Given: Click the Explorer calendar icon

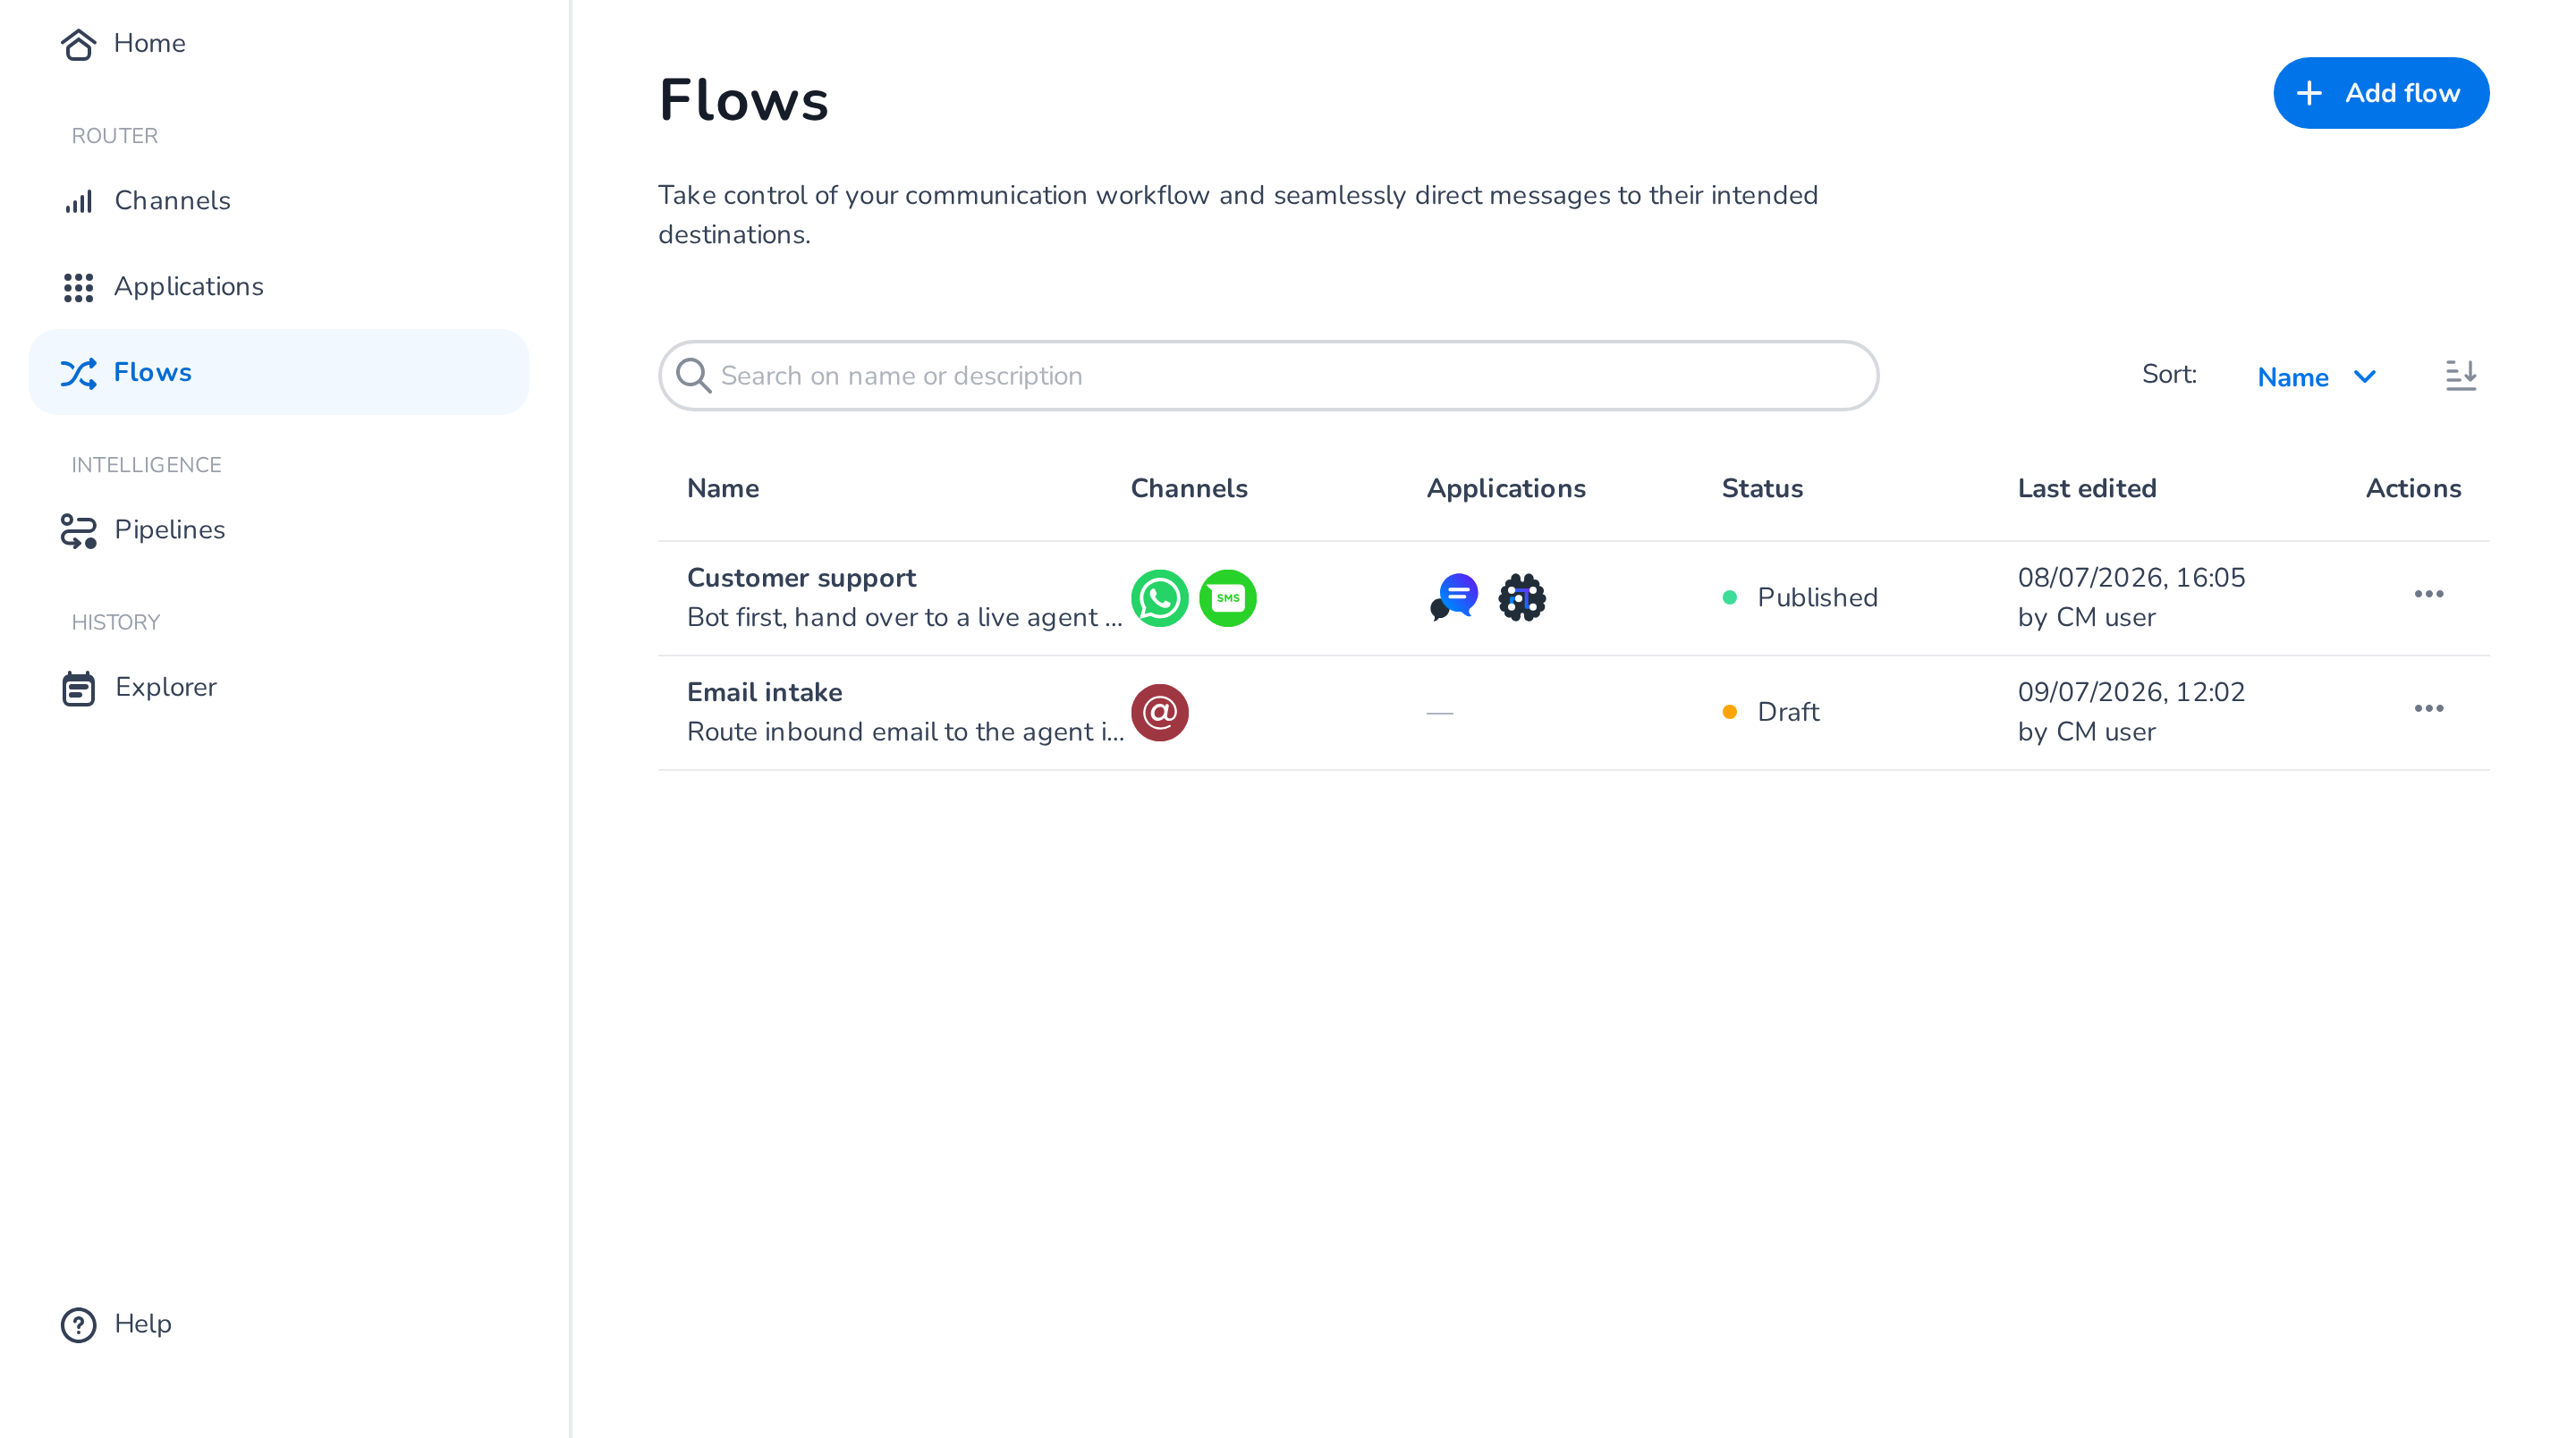Looking at the screenshot, I should (x=78, y=688).
